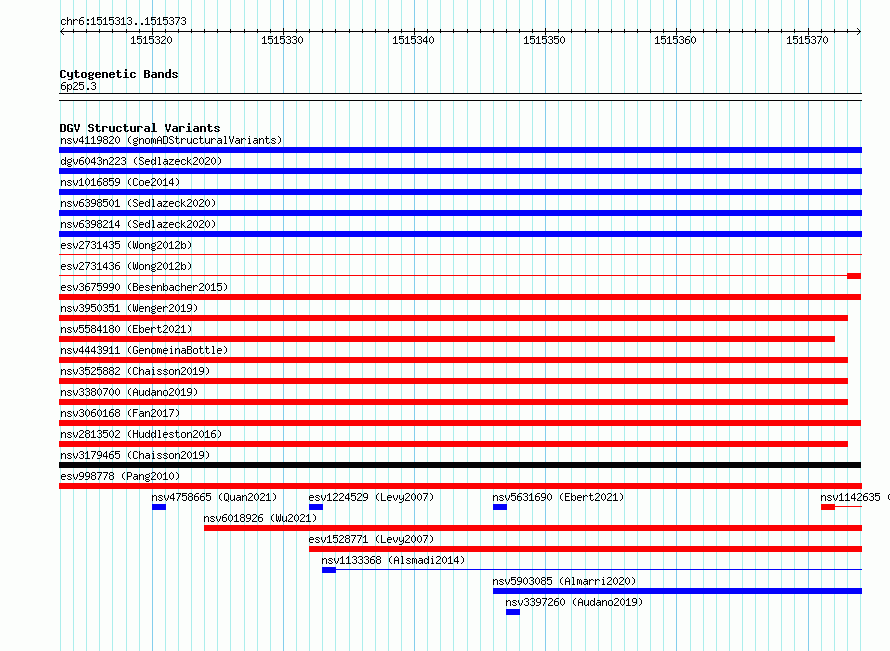Select nsv1133368 (Alsmadi2014) label

[393, 560]
